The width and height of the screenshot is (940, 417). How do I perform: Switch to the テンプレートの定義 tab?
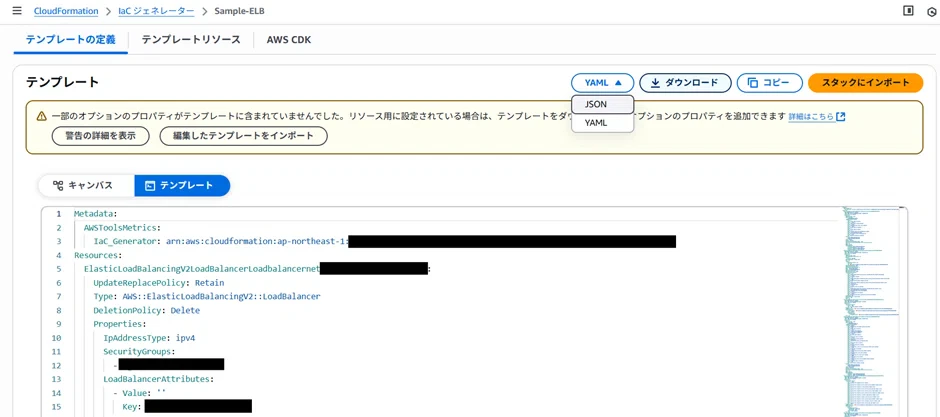[x=71, y=40]
